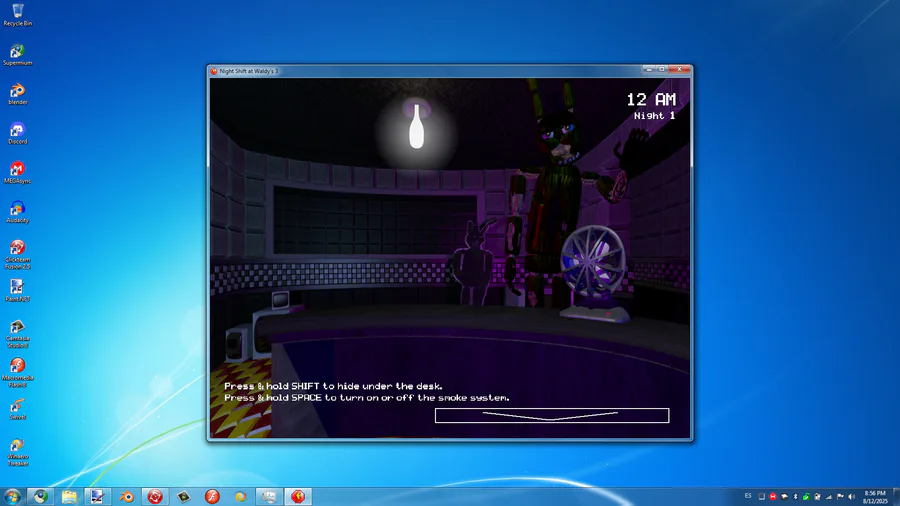900x506 pixels.
Task: Click the Show Desktop strip in taskbar
Action: pyautogui.click(x=896, y=497)
